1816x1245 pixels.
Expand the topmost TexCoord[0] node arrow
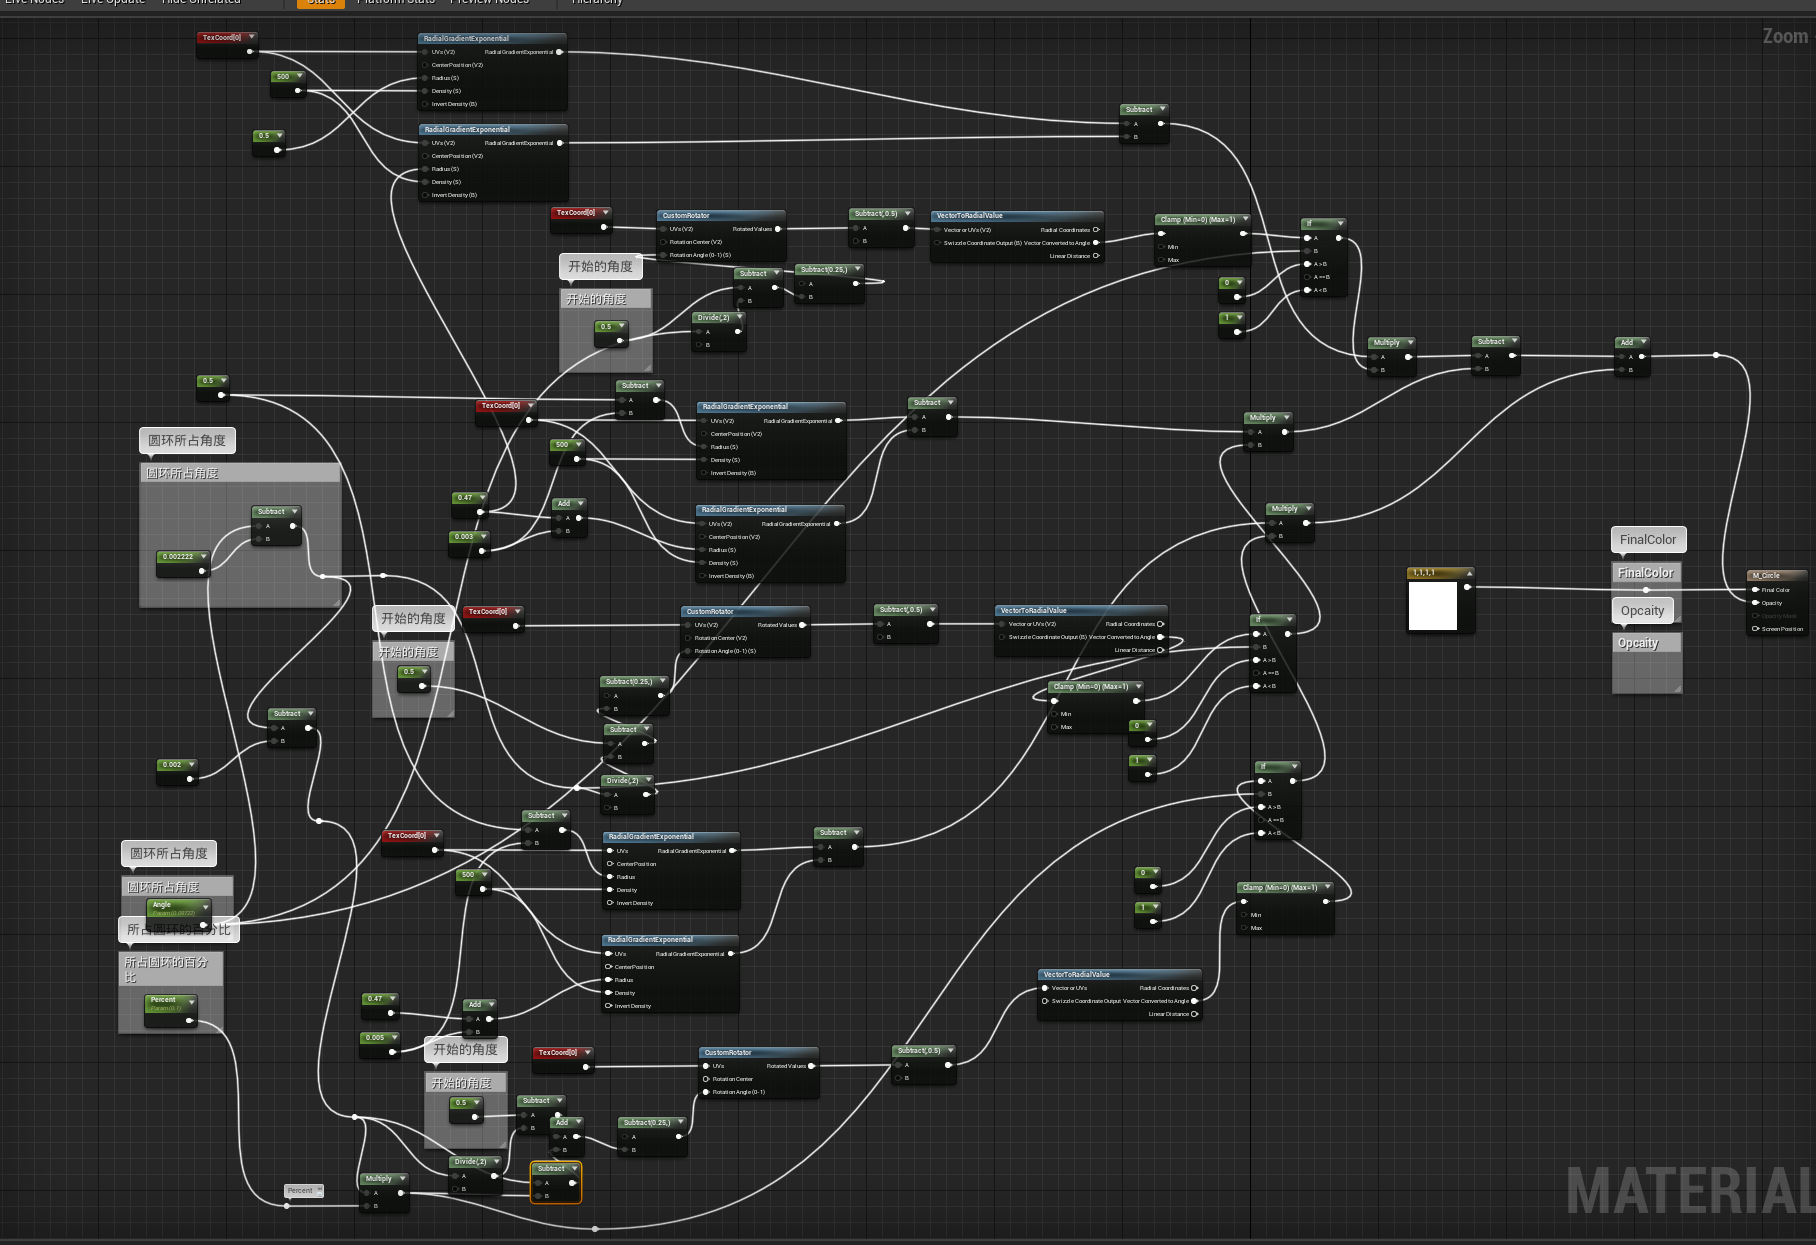(x=251, y=37)
